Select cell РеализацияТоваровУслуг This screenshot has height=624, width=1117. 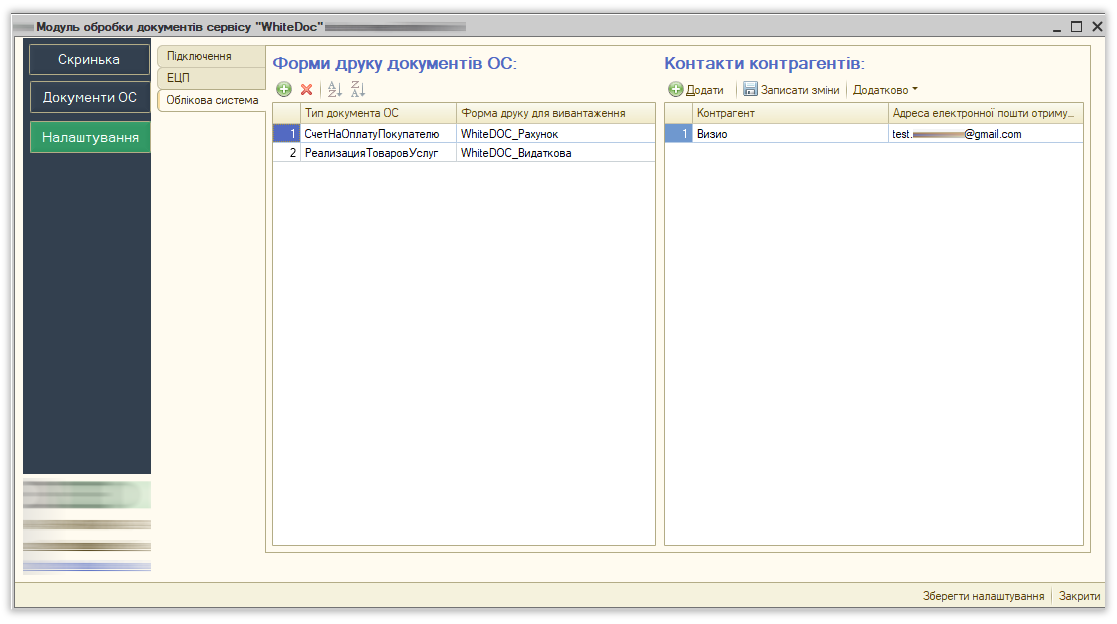(378, 153)
